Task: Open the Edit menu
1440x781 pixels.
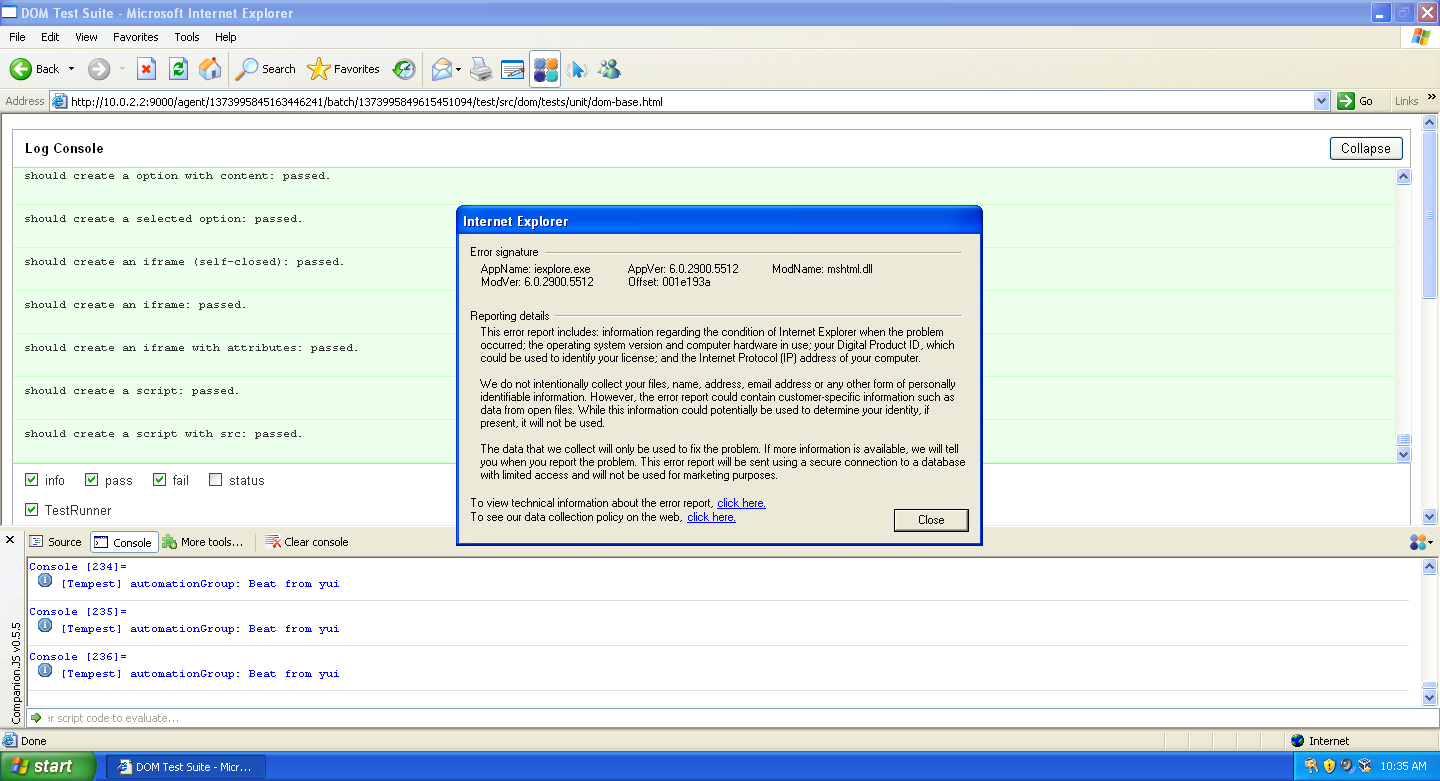Action: pyautogui.click(x=50, y=37)
